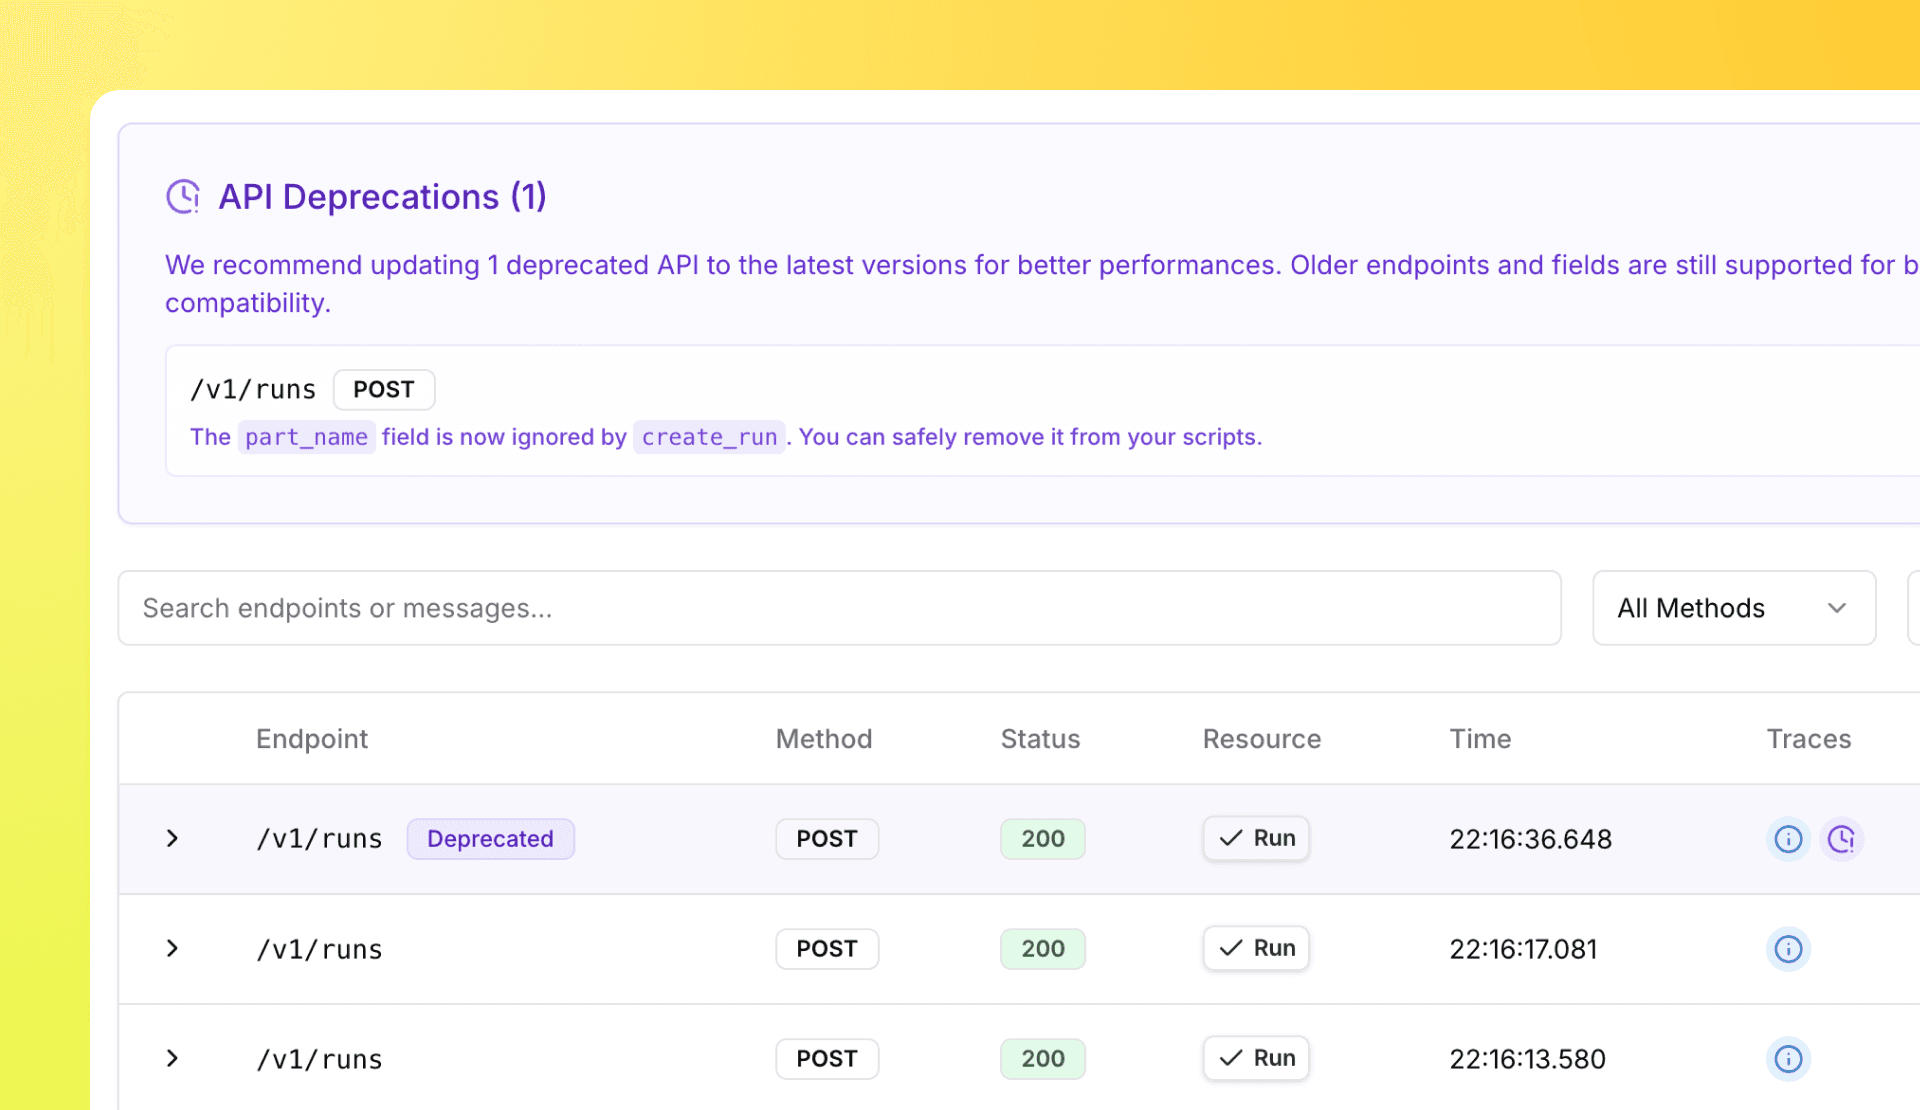The image size is (1920, 1110).
Task: Select the Endpoint column header
Action: point(312,738)
